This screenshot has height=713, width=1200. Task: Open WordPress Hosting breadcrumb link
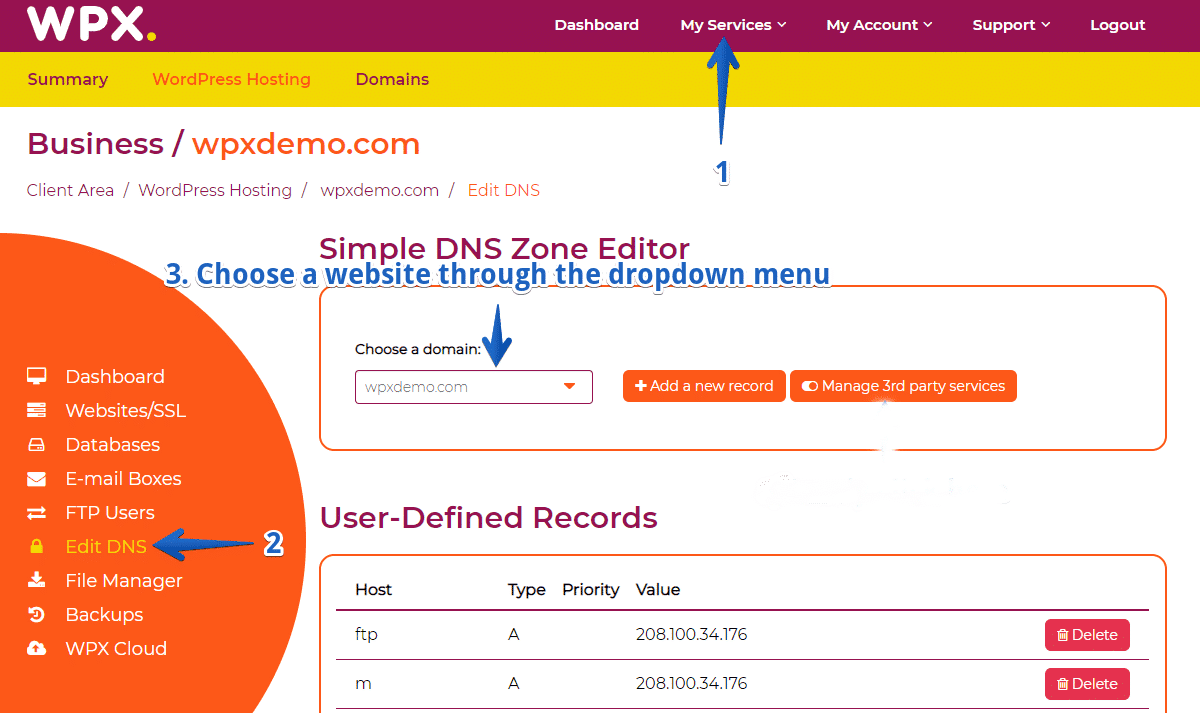pyautogui.click(x=215, y=190)
